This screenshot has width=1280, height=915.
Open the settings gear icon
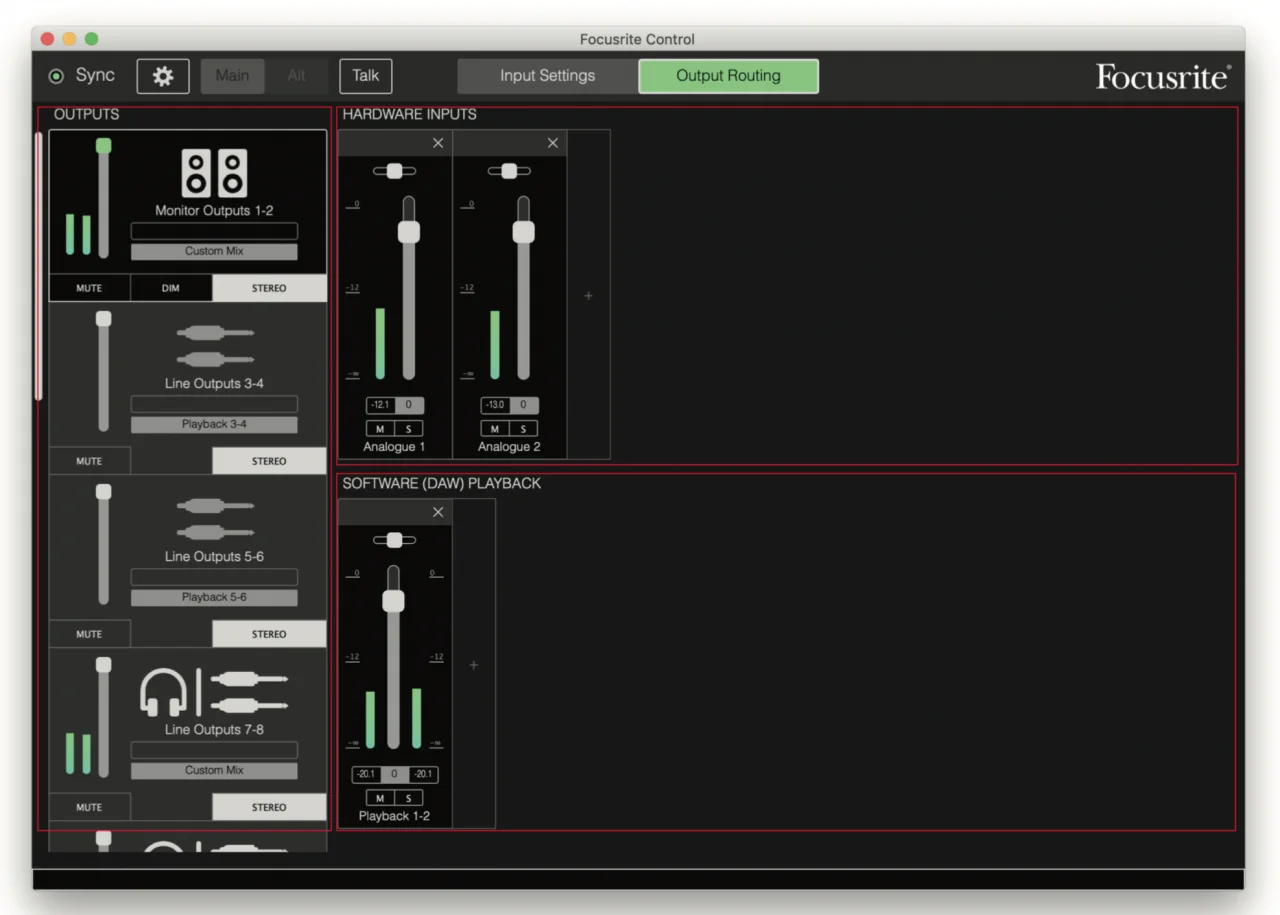coord(163,76)
